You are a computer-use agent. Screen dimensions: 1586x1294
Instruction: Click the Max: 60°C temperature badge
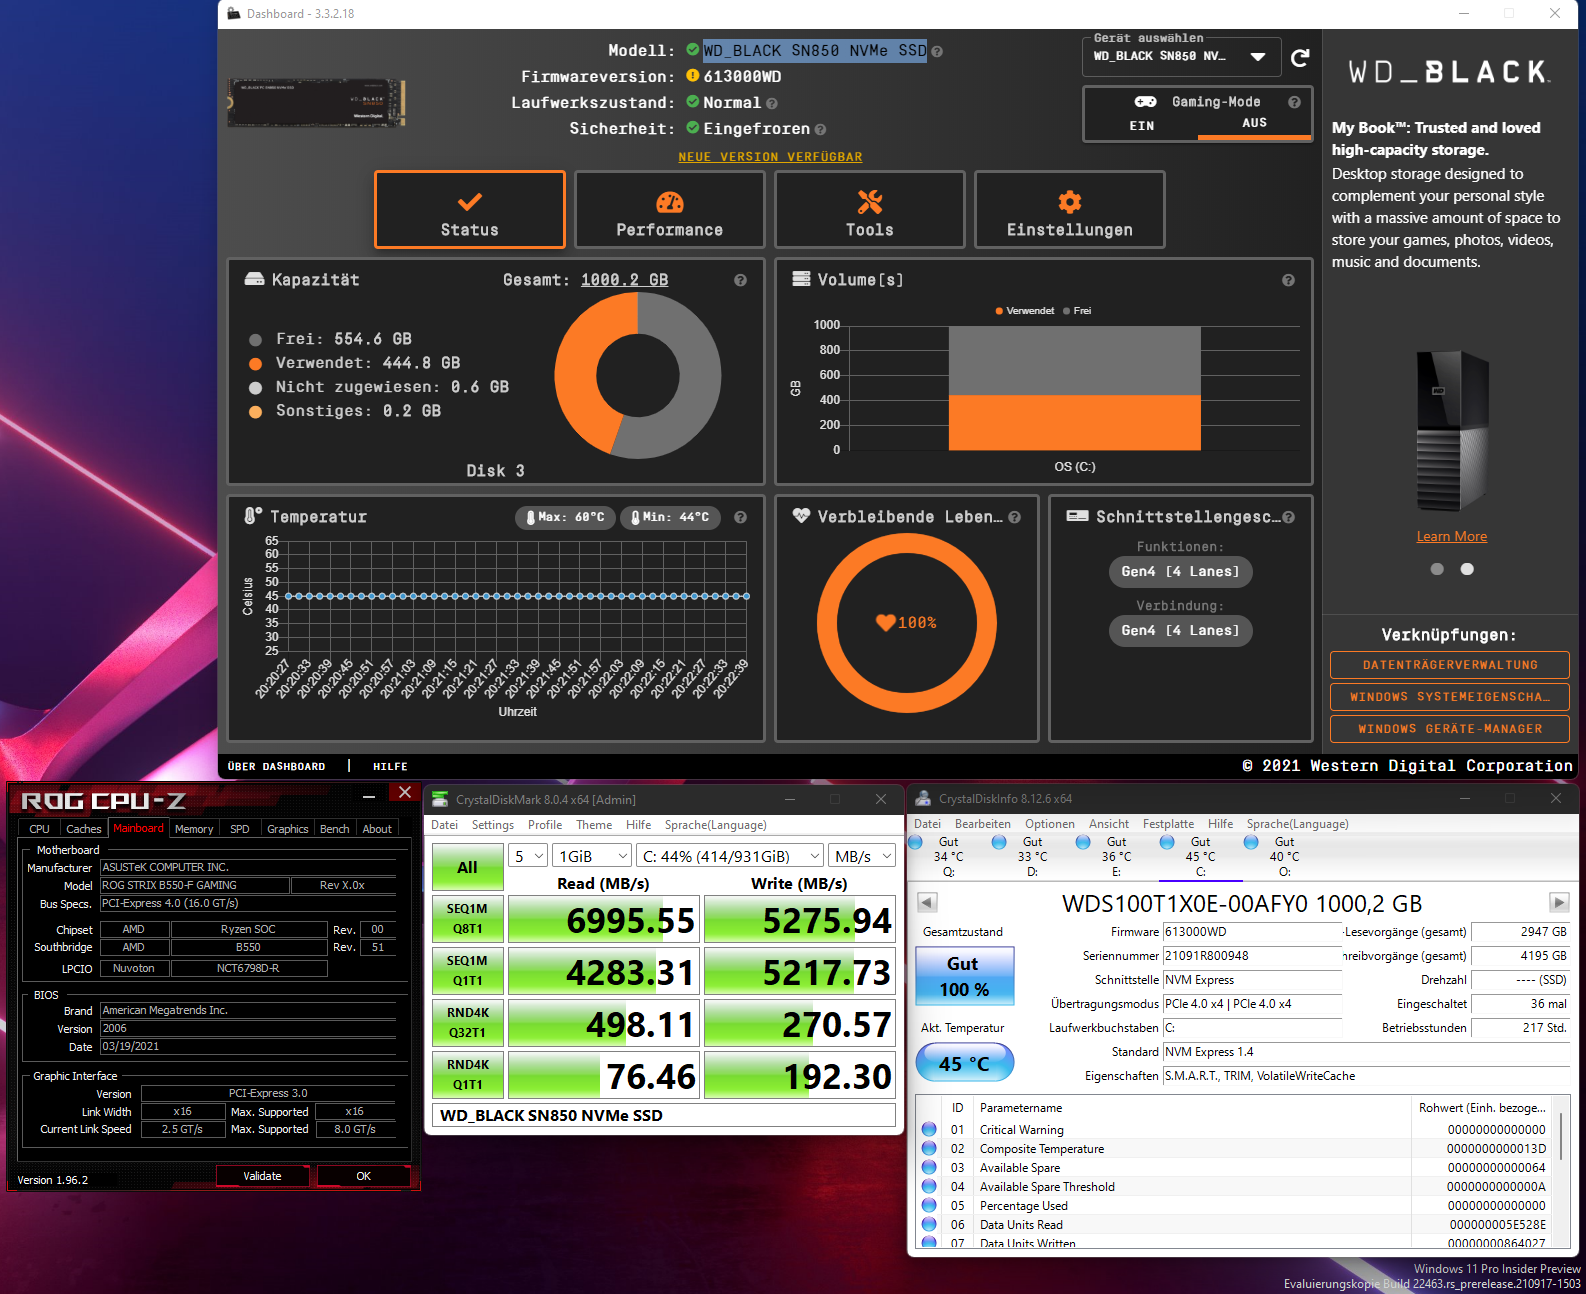566,517
